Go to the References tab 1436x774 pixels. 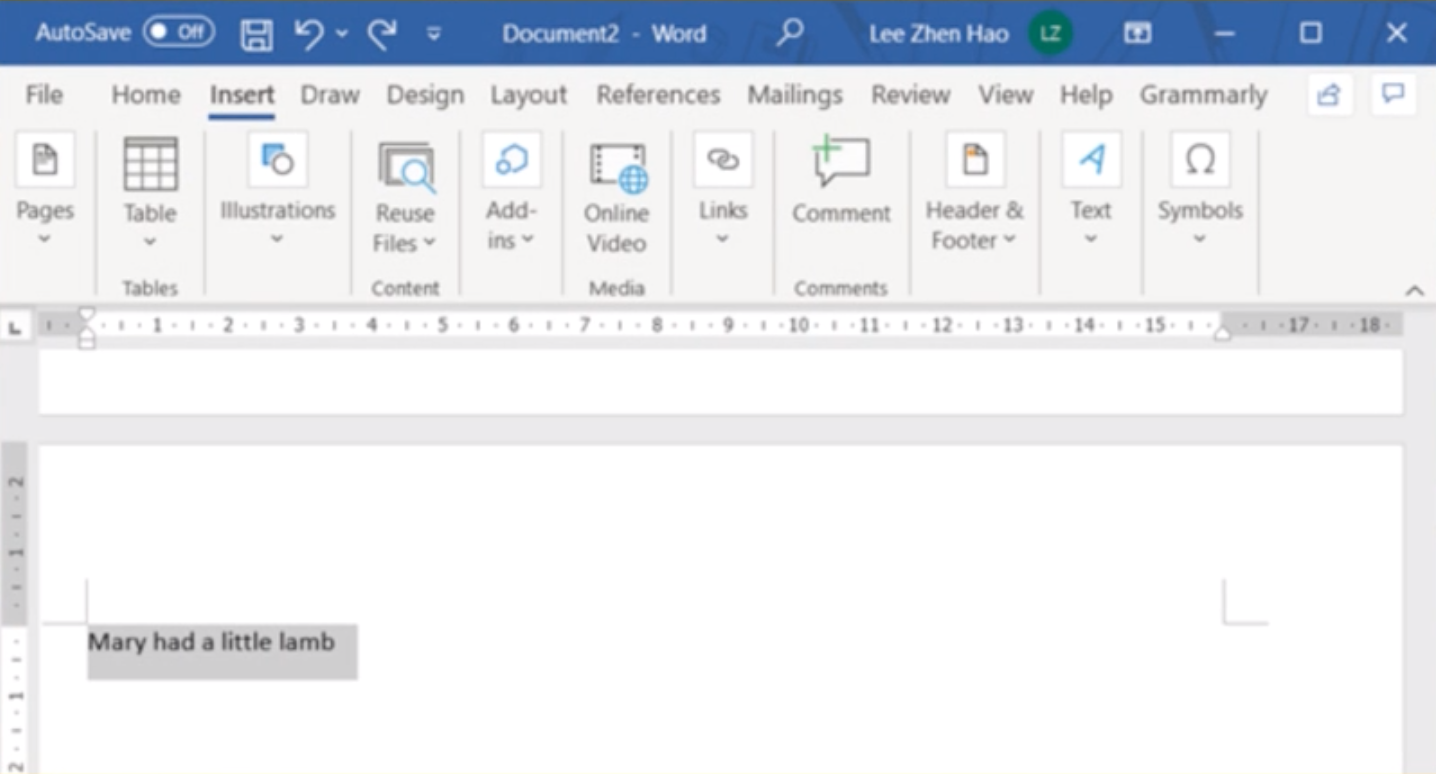point(658,95)
